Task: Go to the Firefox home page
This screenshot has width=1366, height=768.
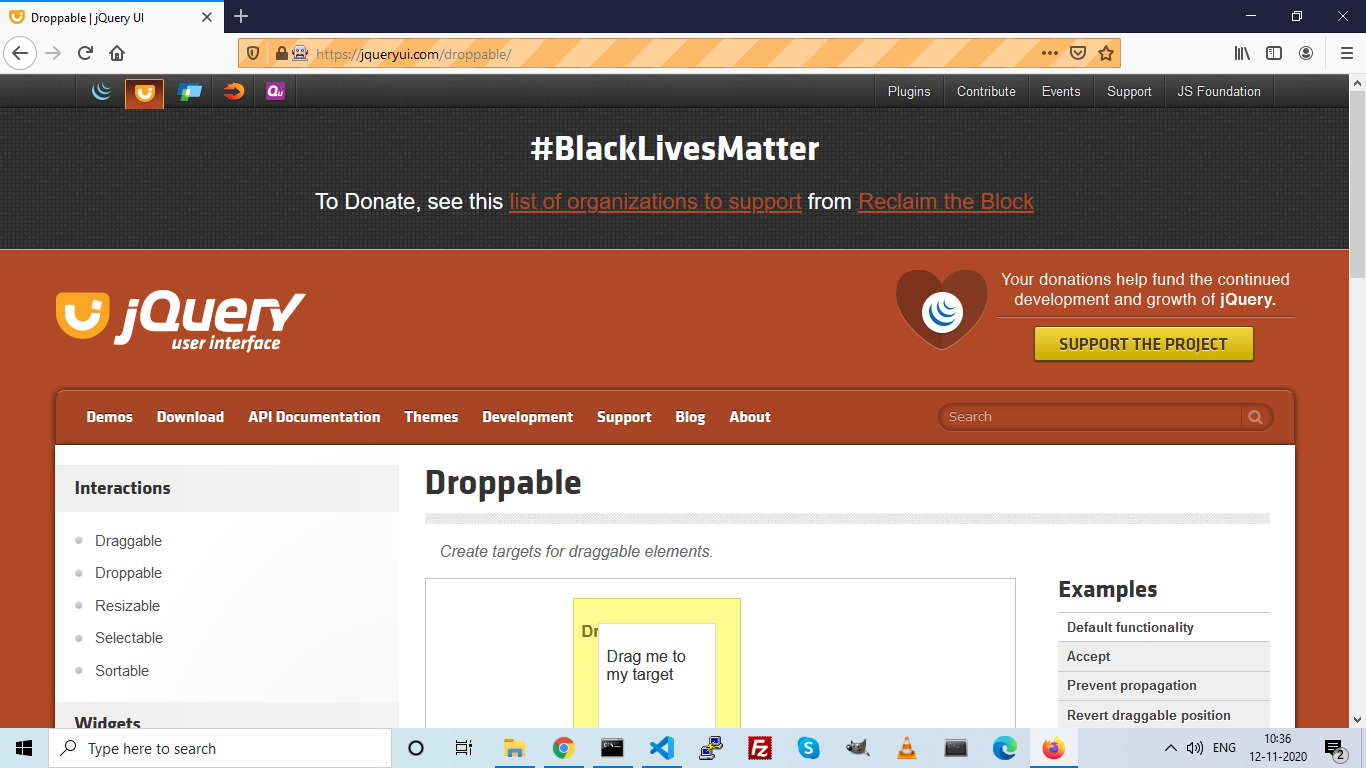Action: tap(117, 53)
